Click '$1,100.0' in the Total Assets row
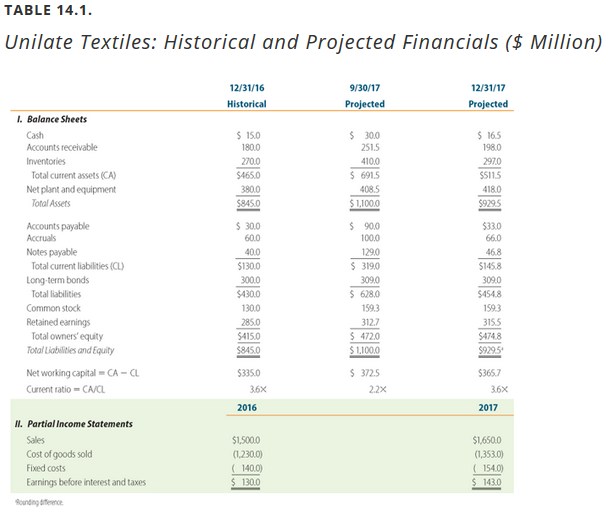 pyautogui.click(x=365, y=203)
